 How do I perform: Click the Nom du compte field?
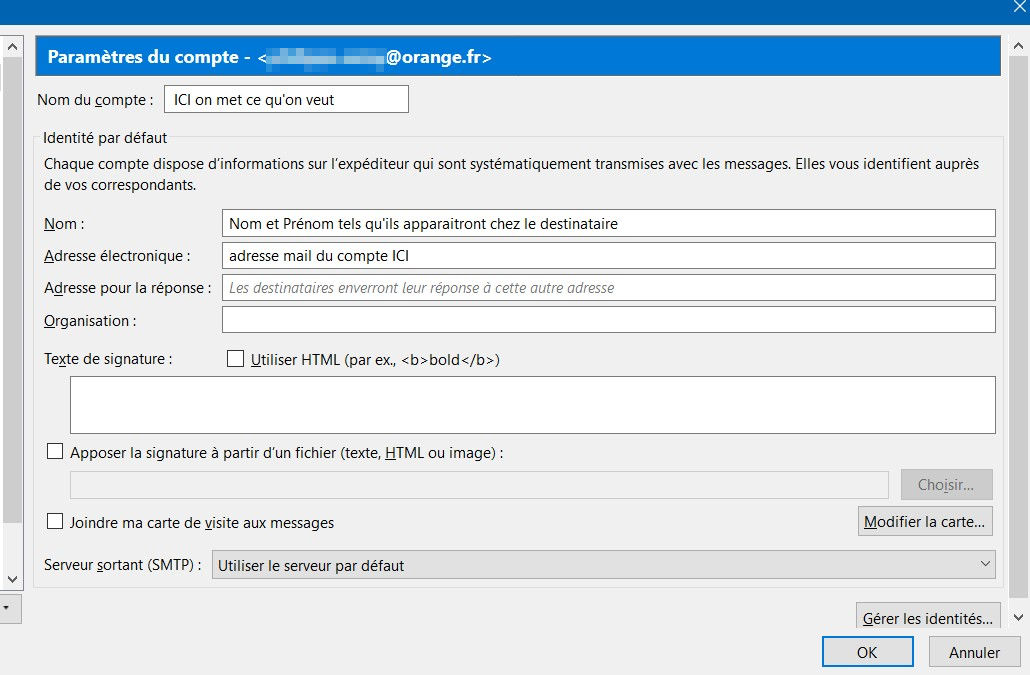pyautogui.click(x=286, y=100)
